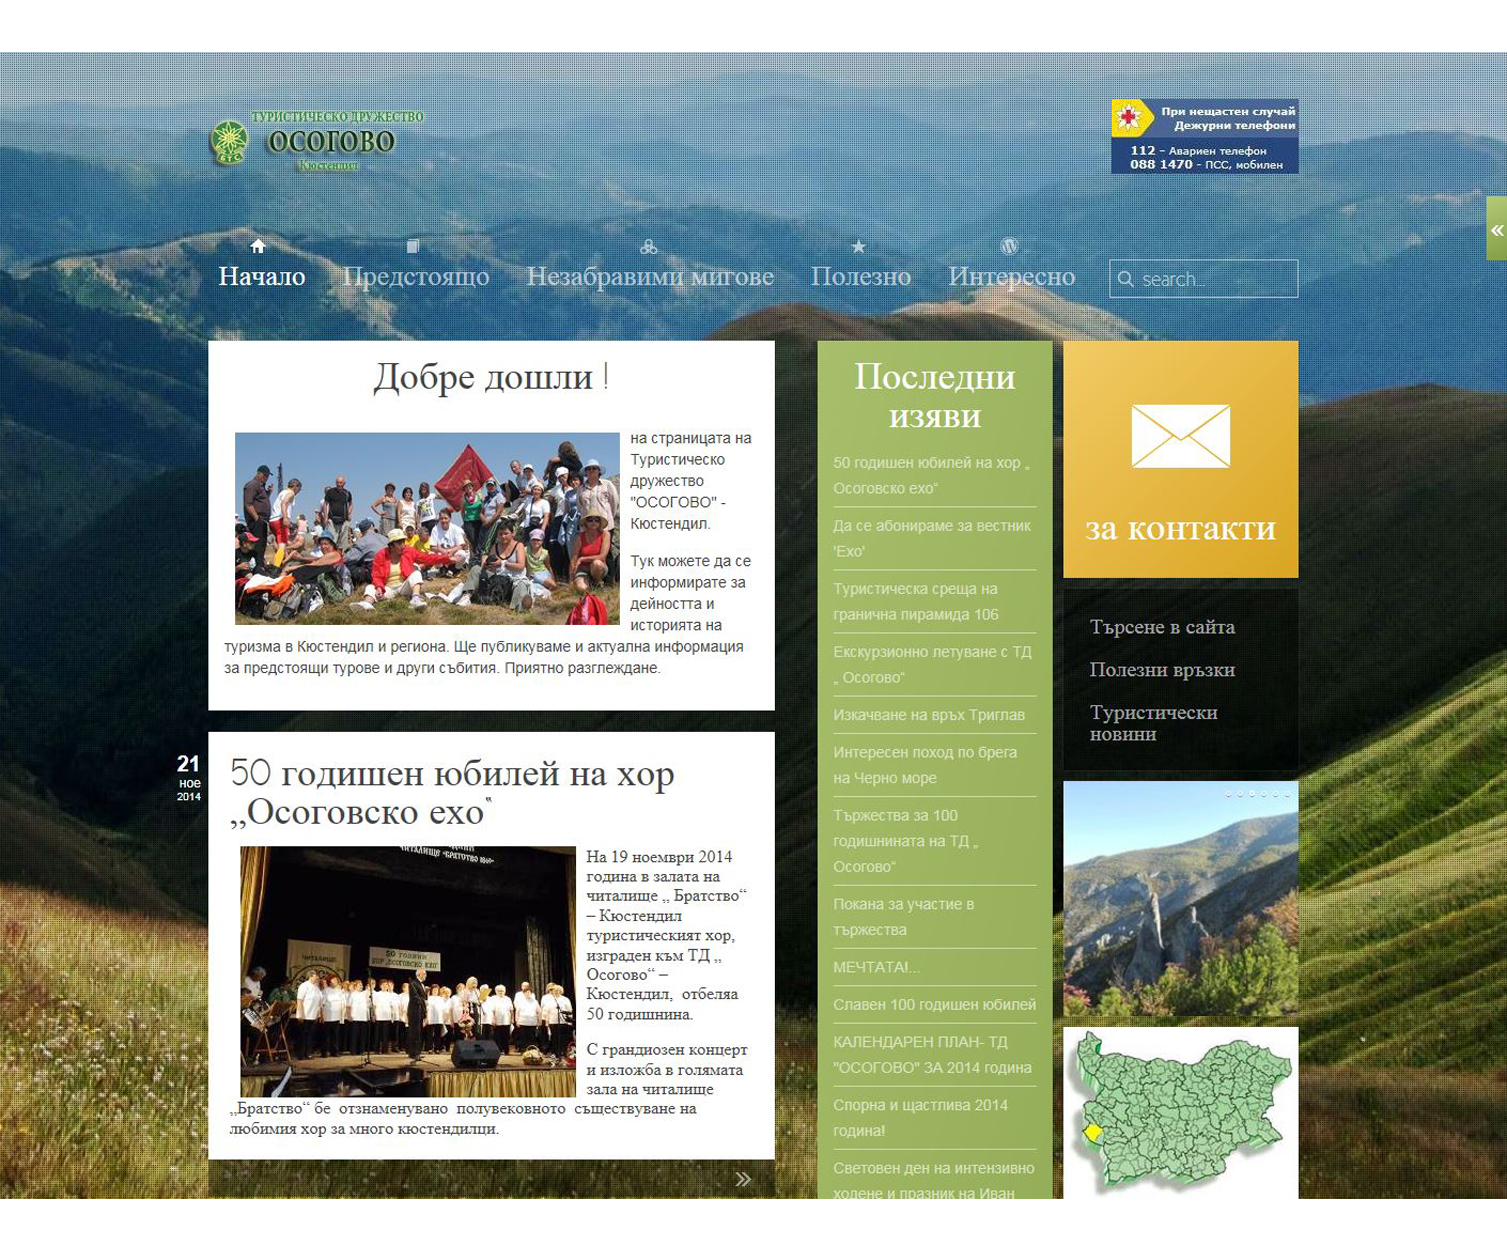Open the 50 годишен юбилей post title
The image size is (1507, 1251).
452,792
